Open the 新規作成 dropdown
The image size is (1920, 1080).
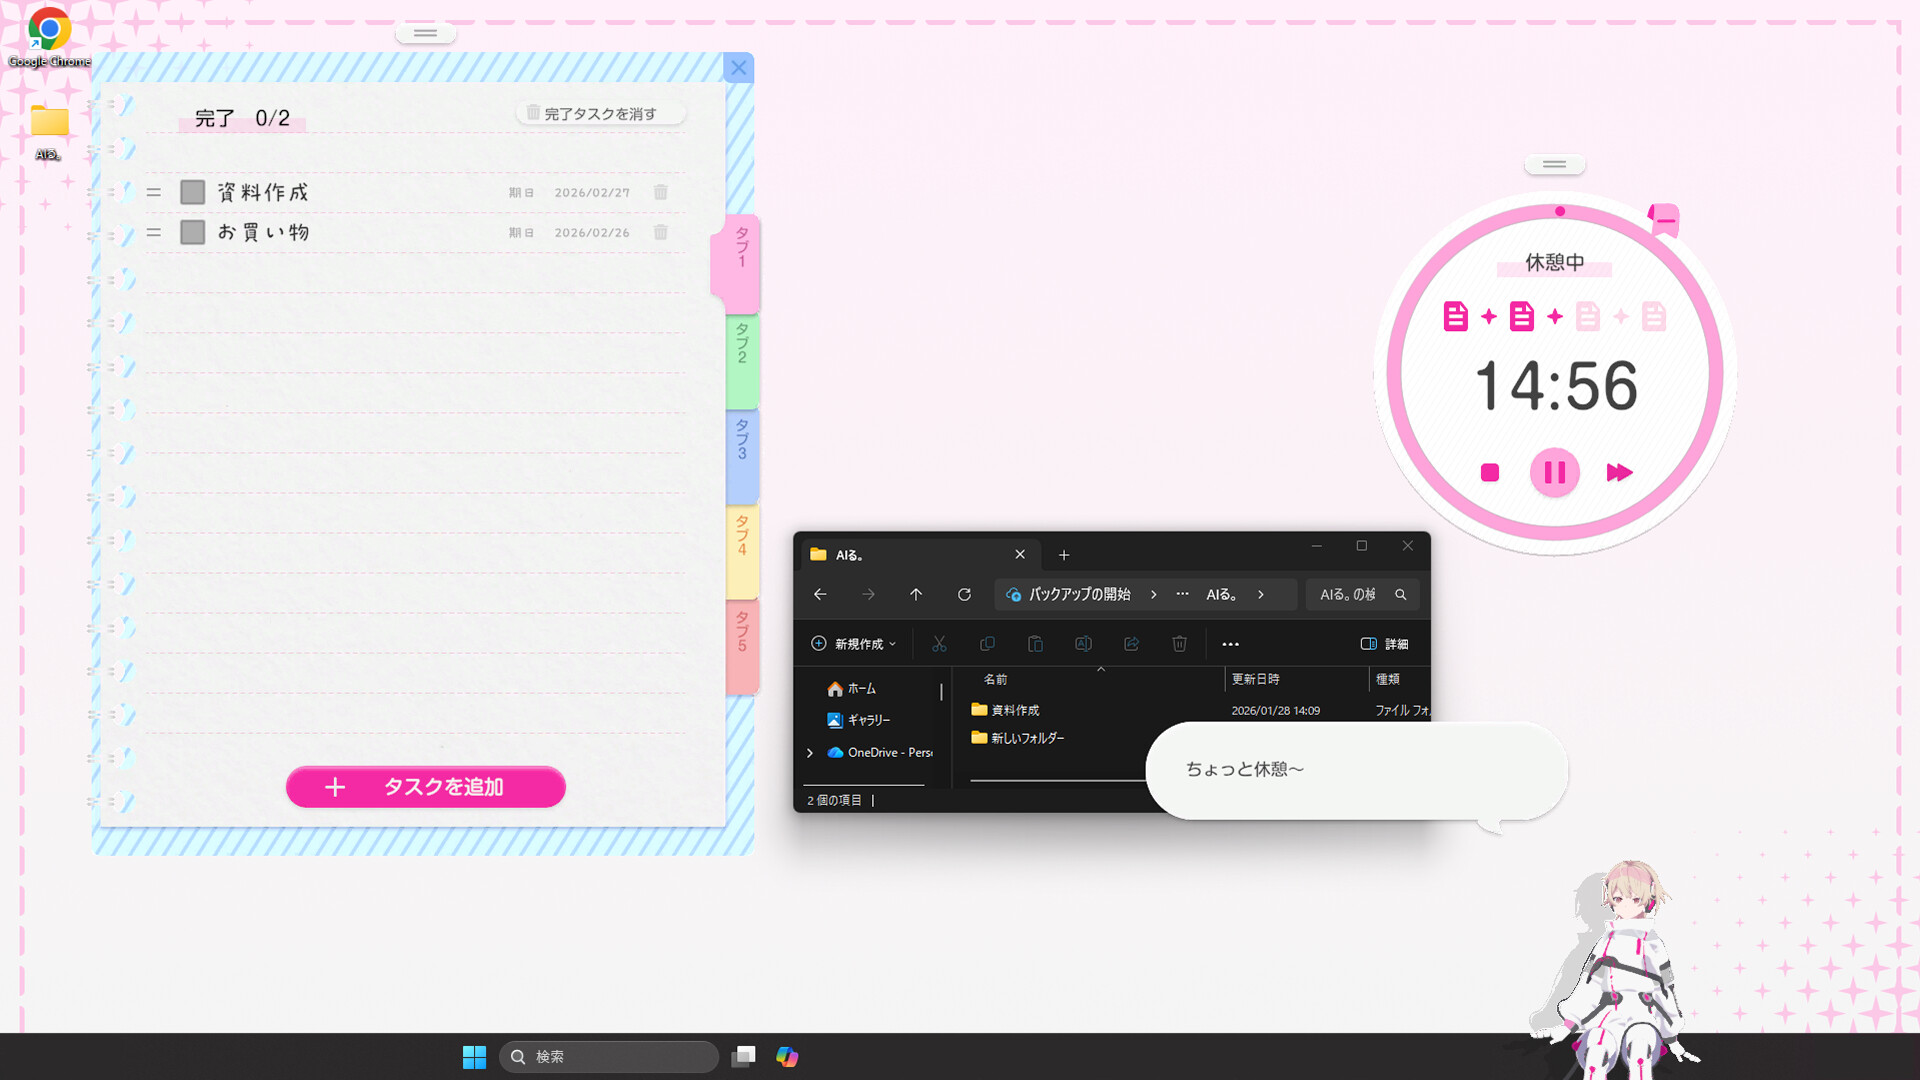click(854, 644)
